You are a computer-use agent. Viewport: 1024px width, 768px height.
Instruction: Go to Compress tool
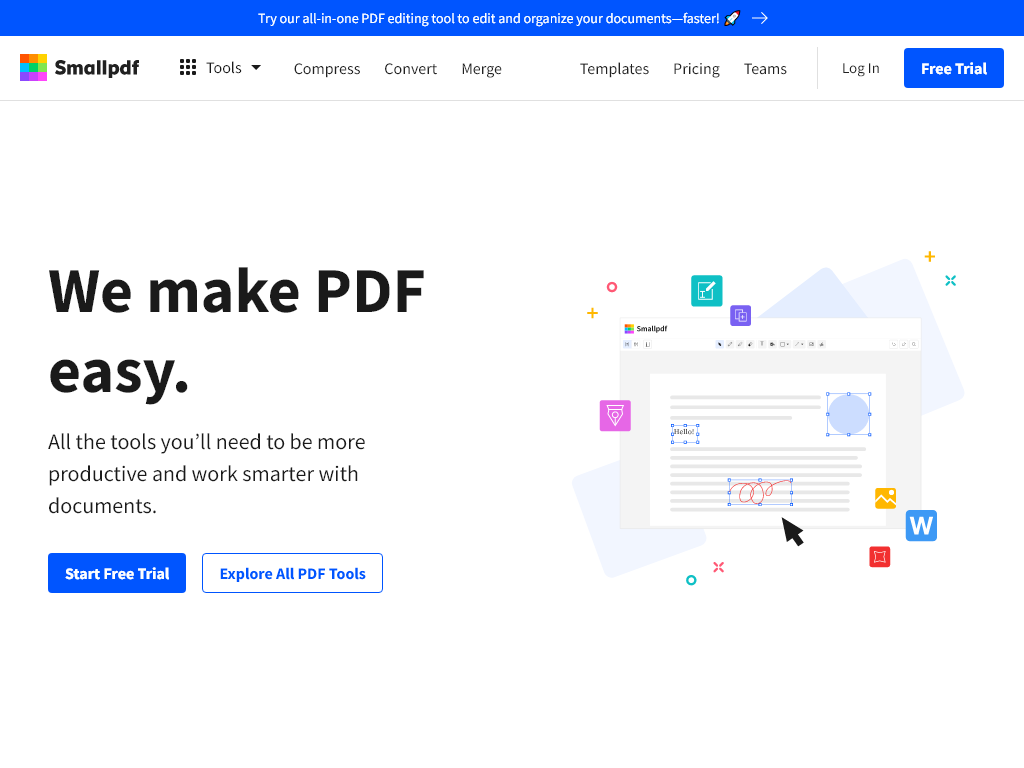point(327,69)
